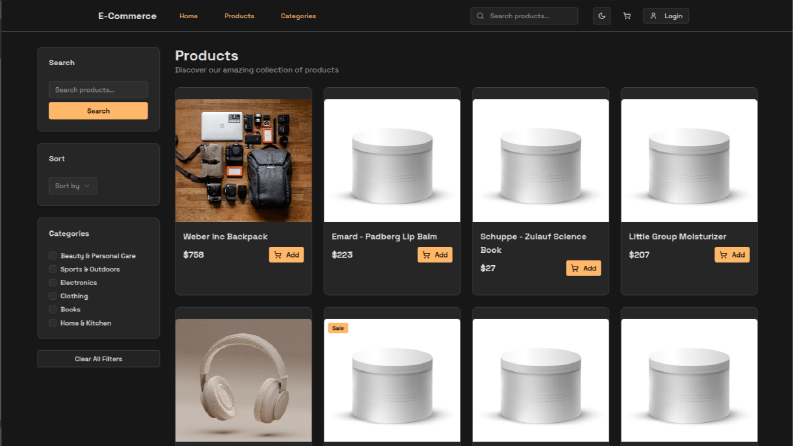This screenshot has width=793, height=446.
Task: Click the magnifier icon in header search
Action: click(x=480, y=16)
